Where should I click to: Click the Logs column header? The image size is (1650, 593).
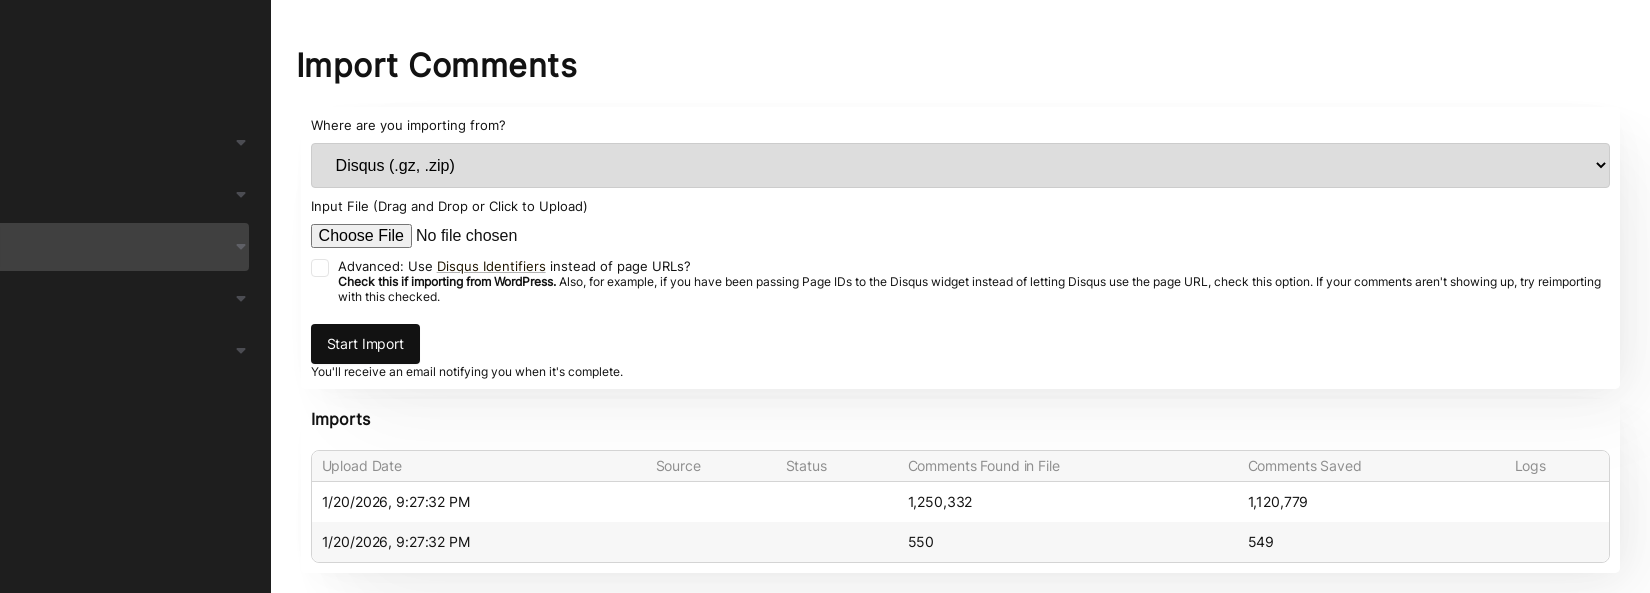(1530, 466)
